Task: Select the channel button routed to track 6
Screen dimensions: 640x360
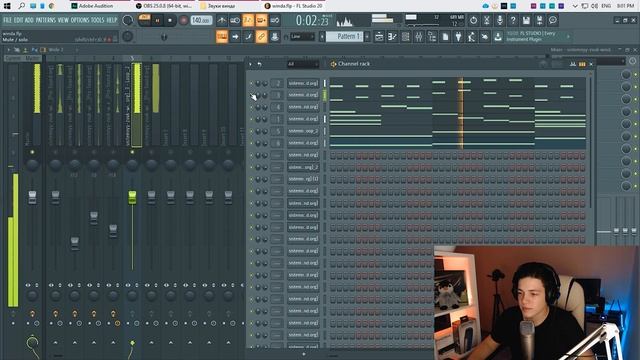Action: 303,143
